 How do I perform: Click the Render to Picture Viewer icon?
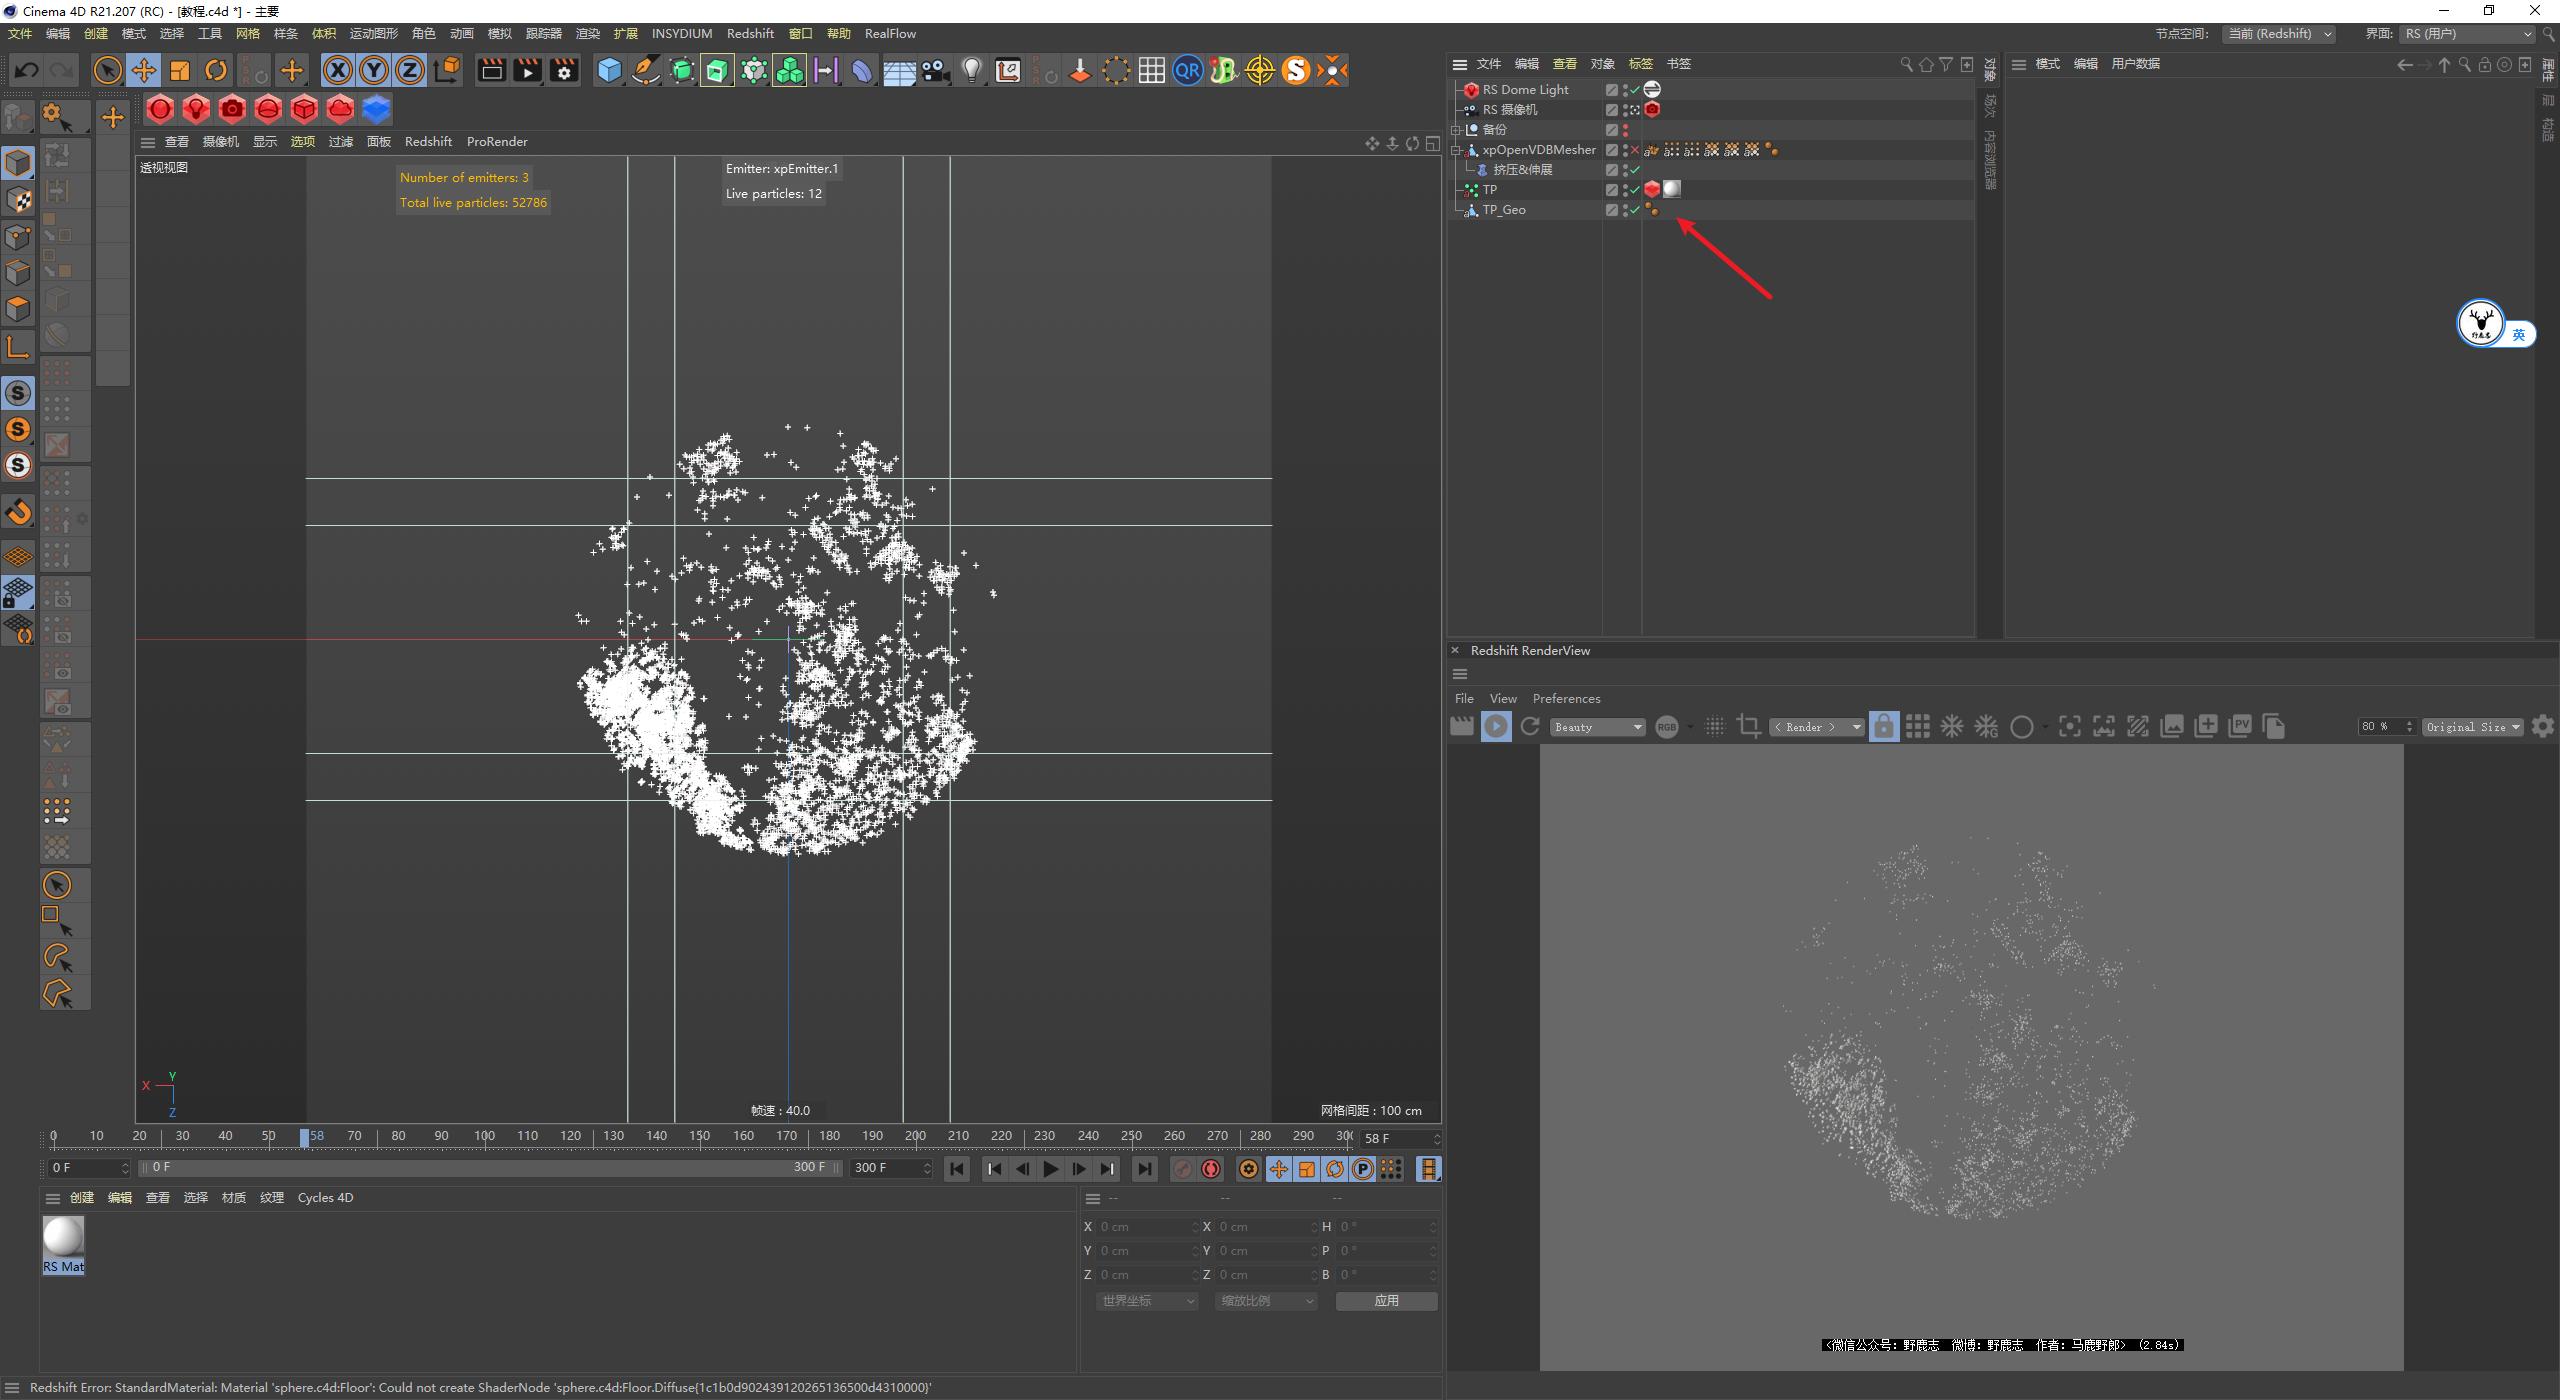click(x=527, y=70)
